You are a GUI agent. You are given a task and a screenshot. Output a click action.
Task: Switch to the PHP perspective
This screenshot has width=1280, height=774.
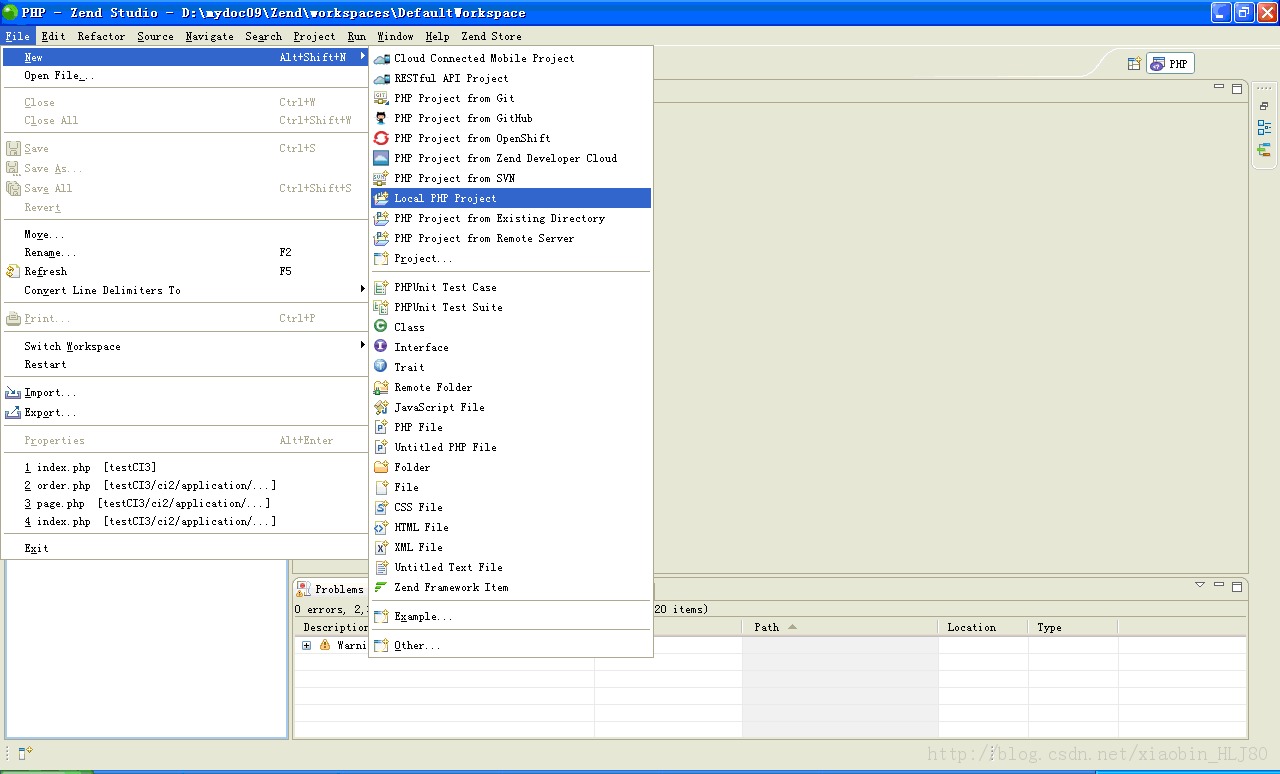pos(1168,62)
